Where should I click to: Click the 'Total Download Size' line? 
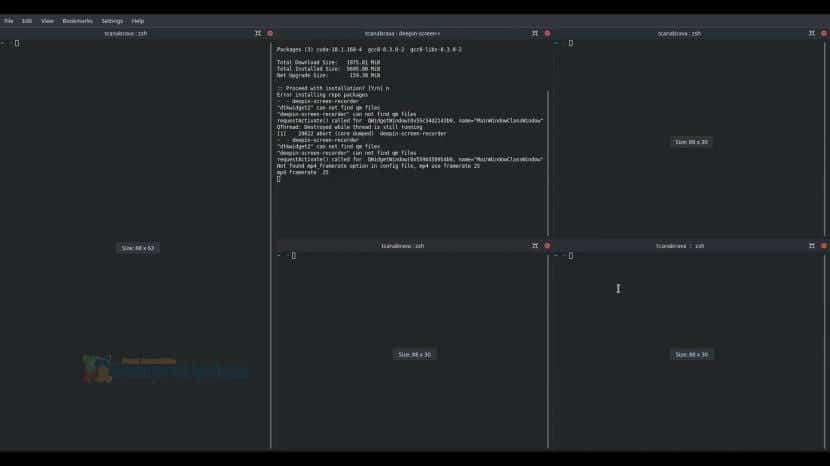(328, 62)
